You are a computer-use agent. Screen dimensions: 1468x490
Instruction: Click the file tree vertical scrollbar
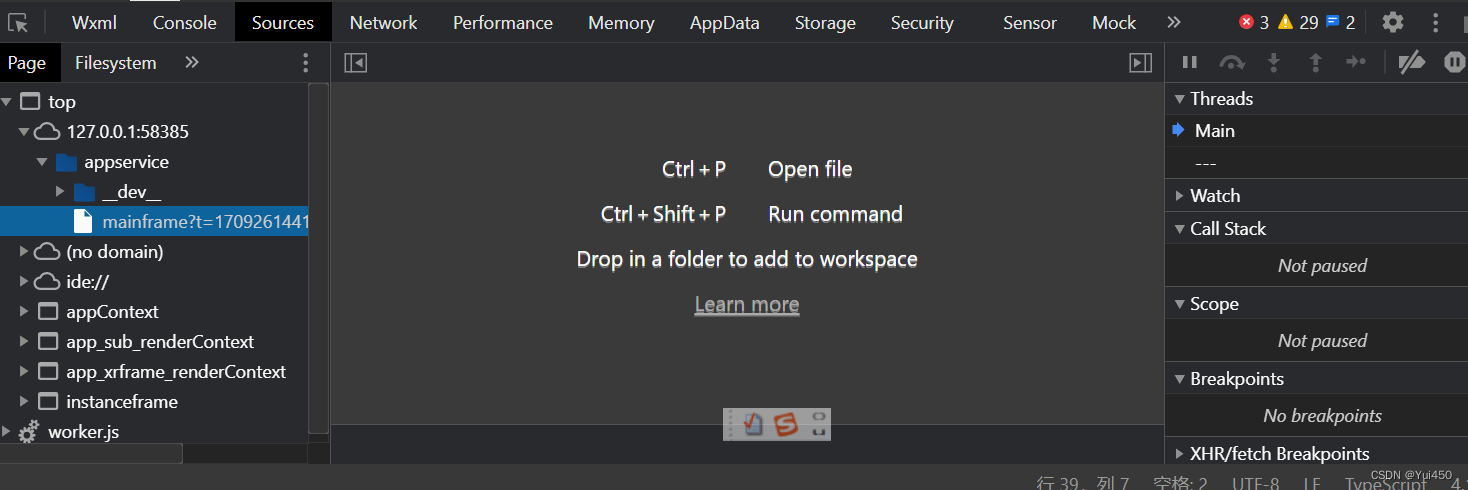[x=318, y=258]
